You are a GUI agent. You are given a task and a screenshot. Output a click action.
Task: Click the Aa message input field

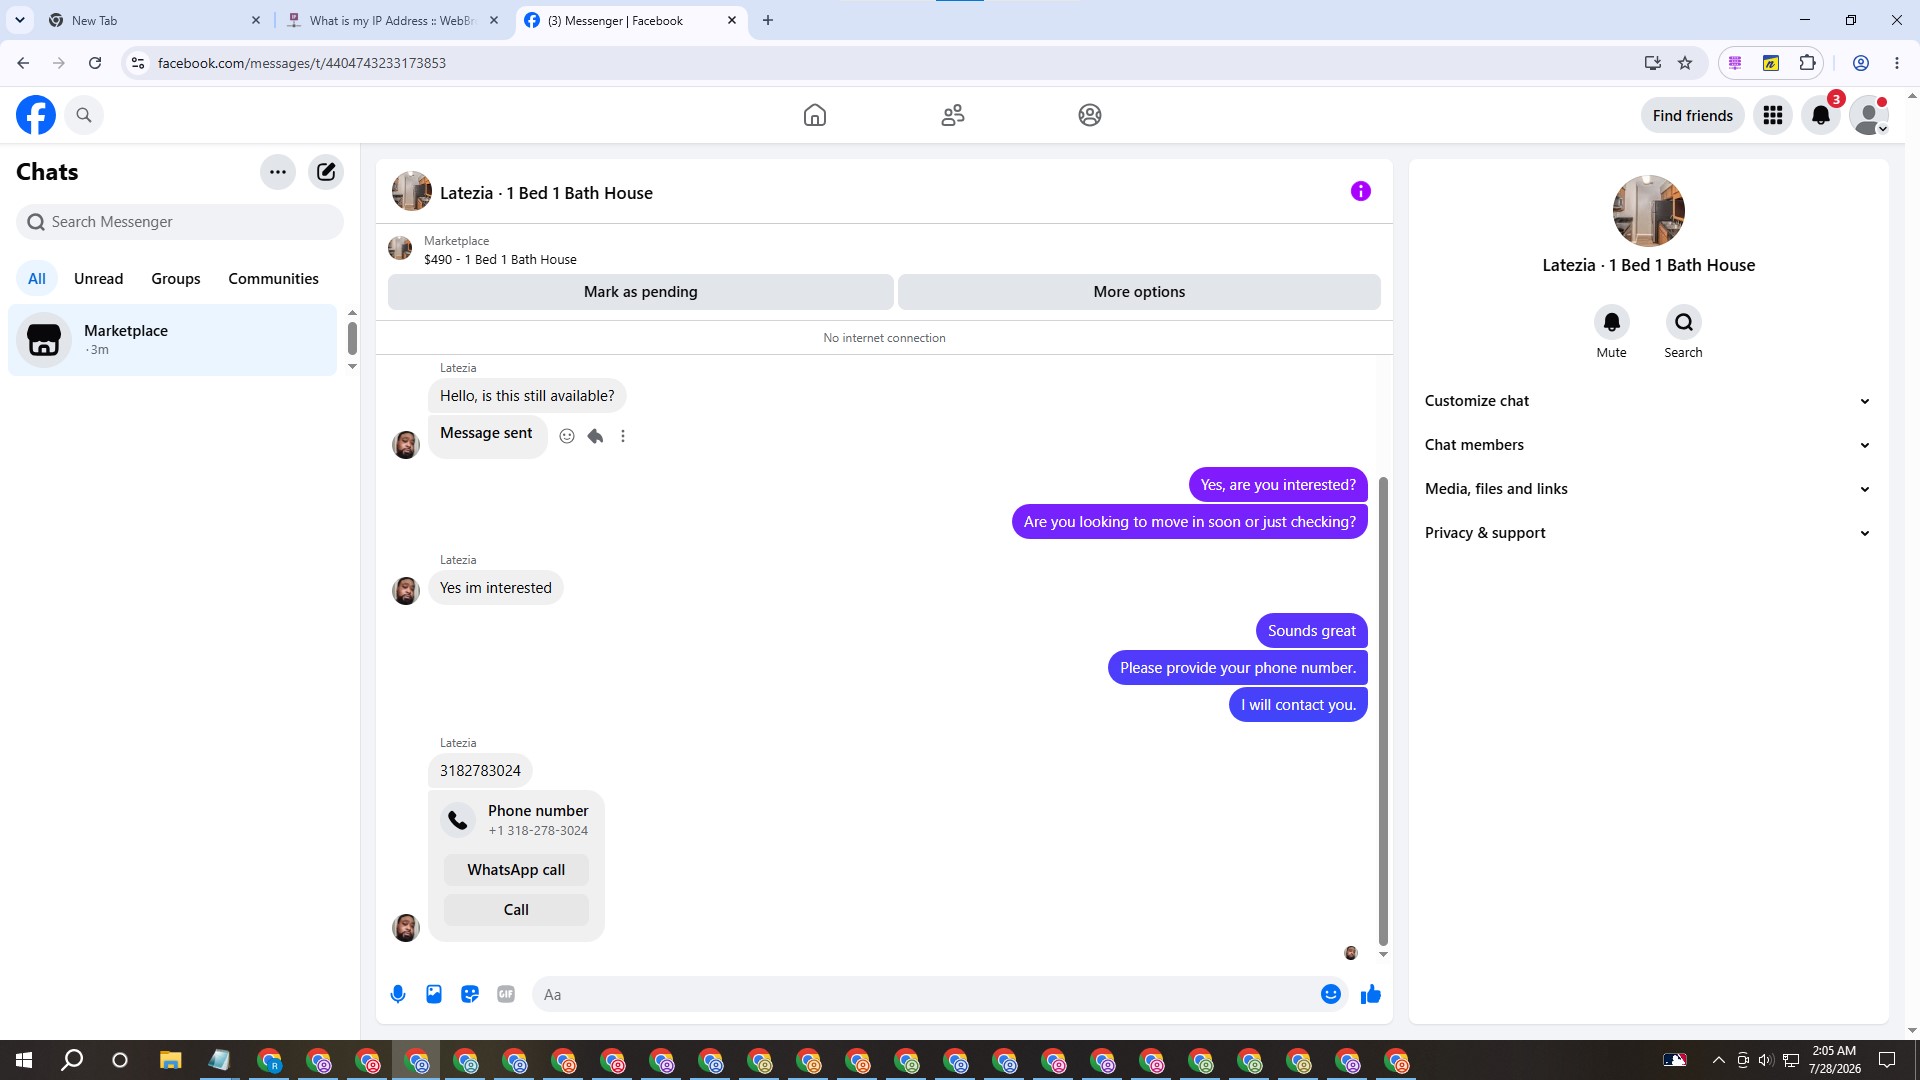925,994
